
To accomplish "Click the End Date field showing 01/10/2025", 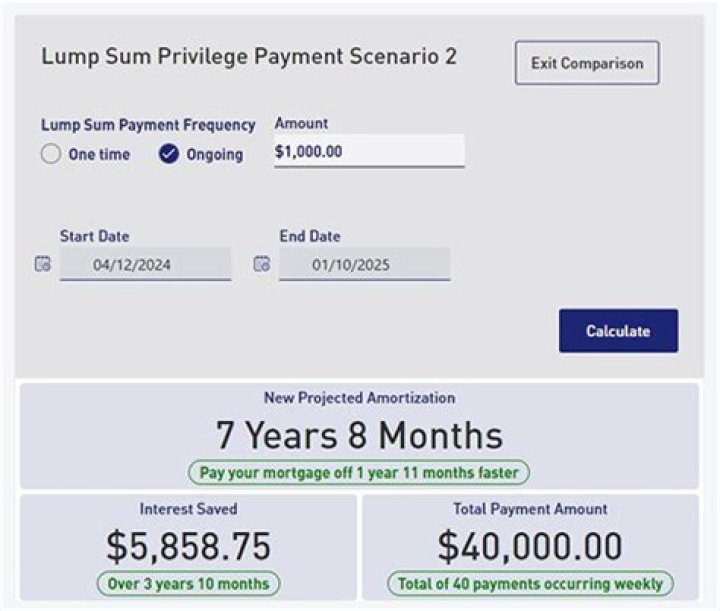I will tap(364, 265).
